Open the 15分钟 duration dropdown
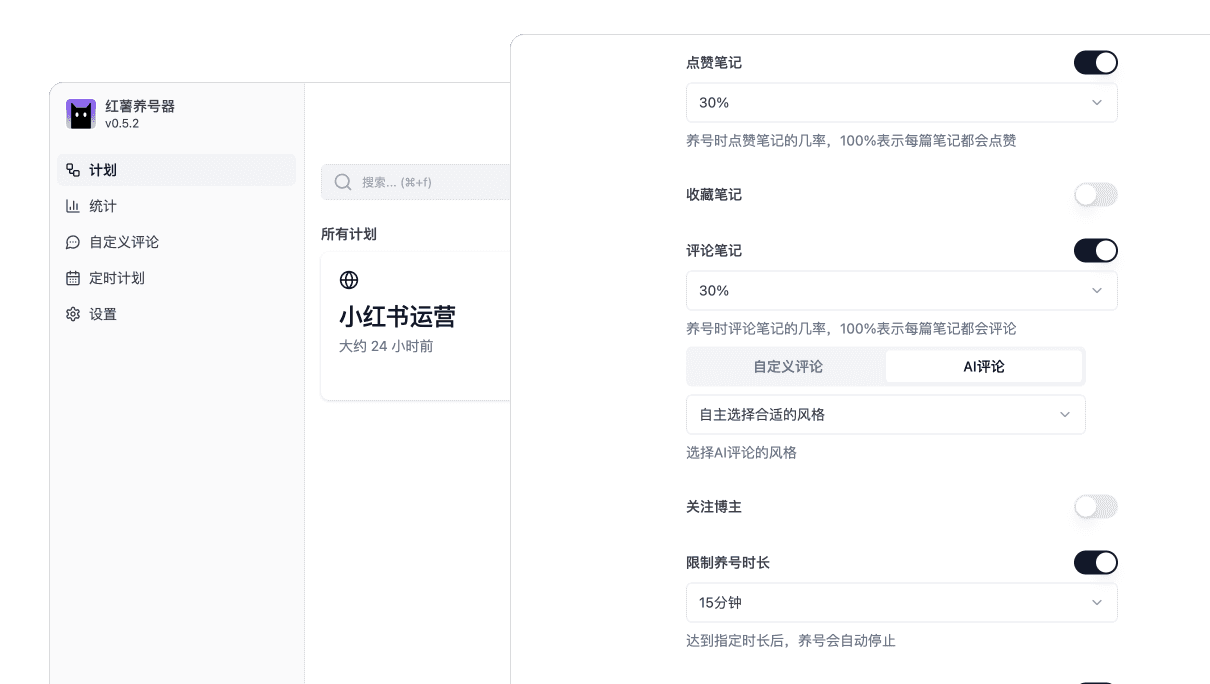This screenshot has height=684, width=1210. (x=902, y=603)
